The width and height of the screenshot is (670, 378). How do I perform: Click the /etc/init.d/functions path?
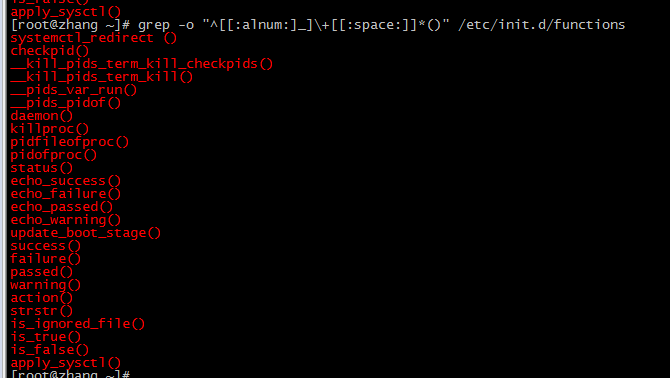coord(541,25)
